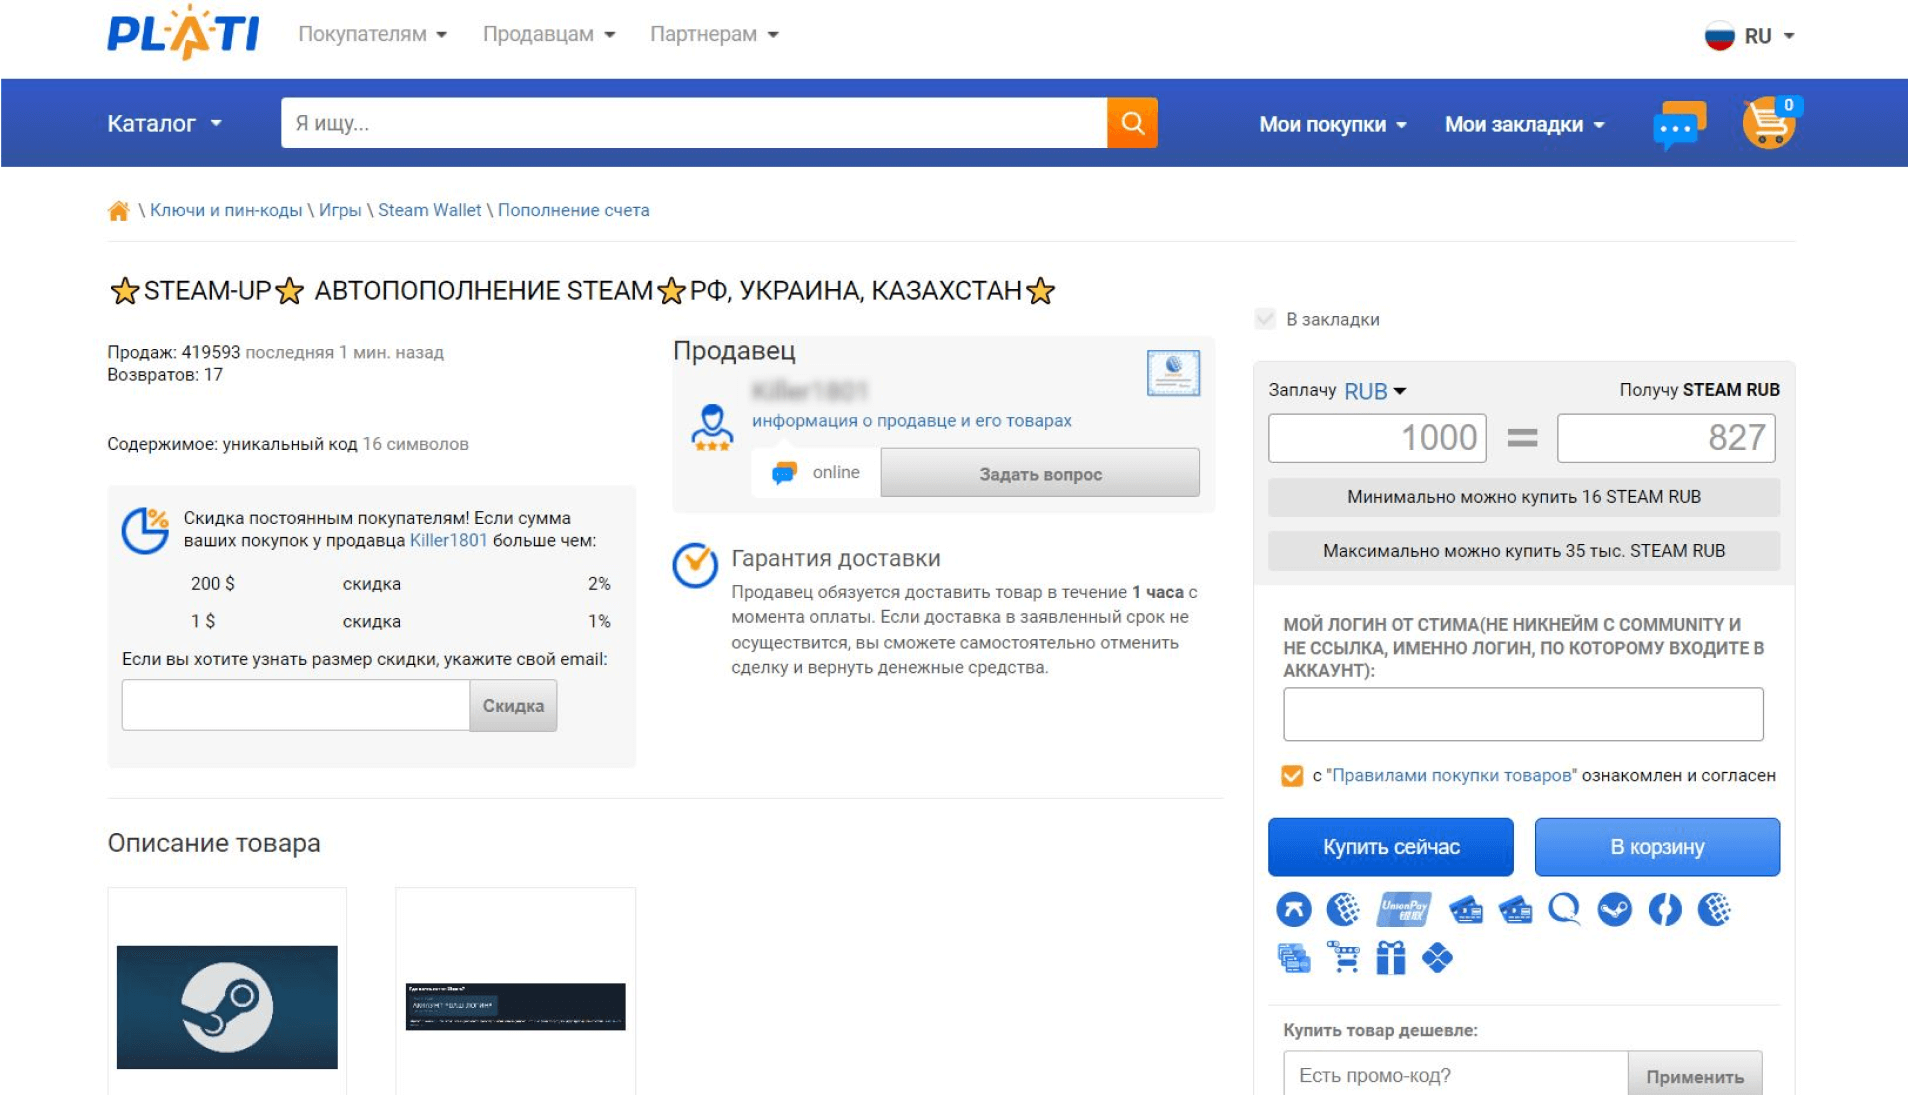Select UnionPay payment method icon

point(1404,909)
